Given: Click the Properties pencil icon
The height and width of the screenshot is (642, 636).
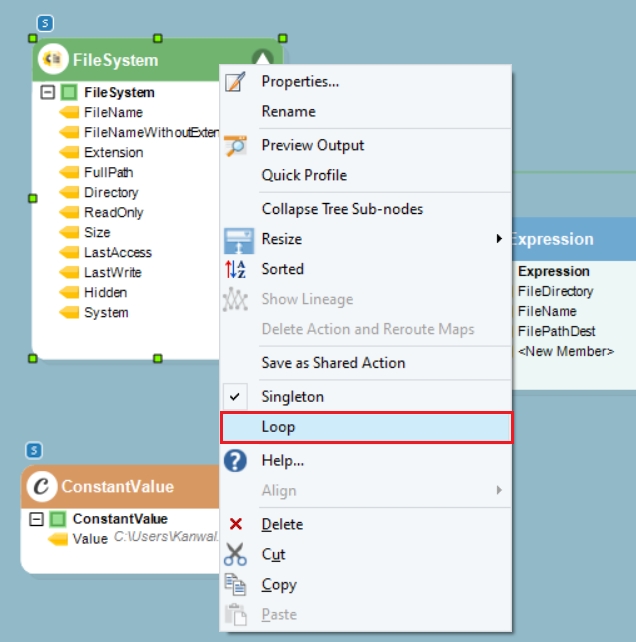Looking at the screenshot, I should click(x=235, y=81).
